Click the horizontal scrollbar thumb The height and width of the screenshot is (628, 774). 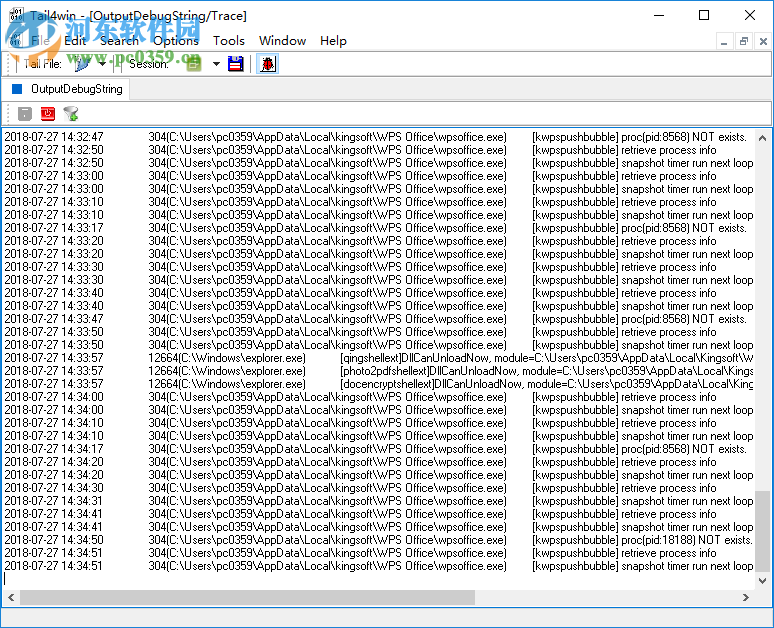coord(247,597)
